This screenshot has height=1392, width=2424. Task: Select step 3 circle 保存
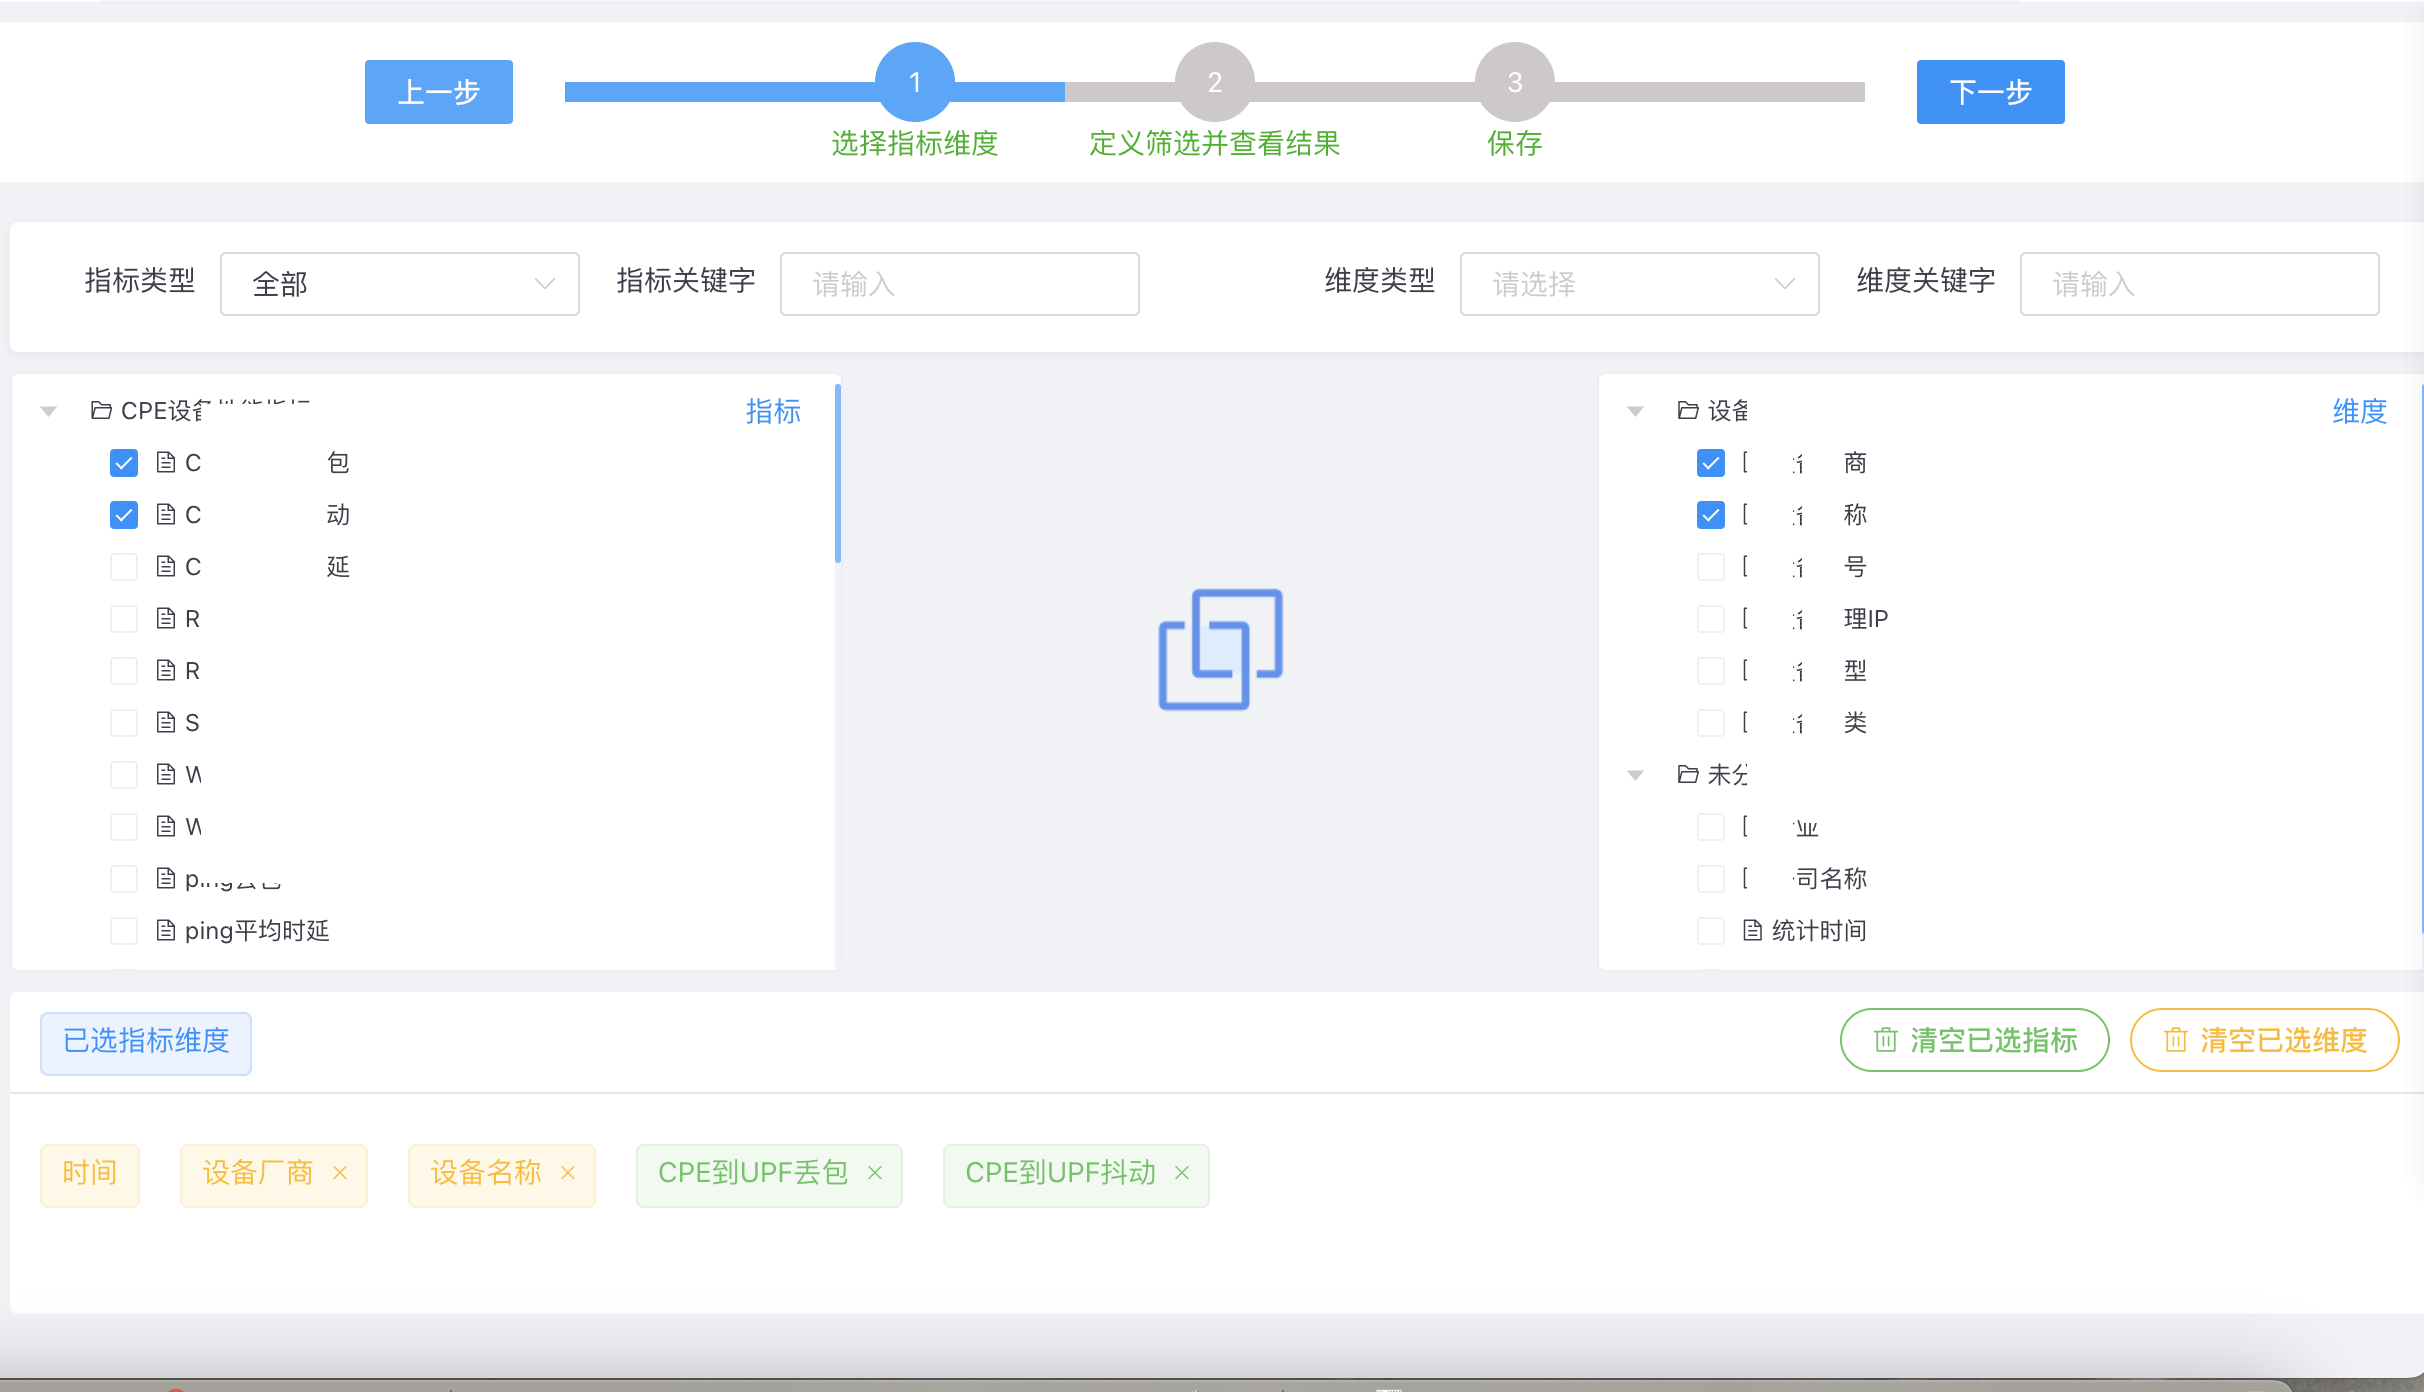pos(1515,82)
